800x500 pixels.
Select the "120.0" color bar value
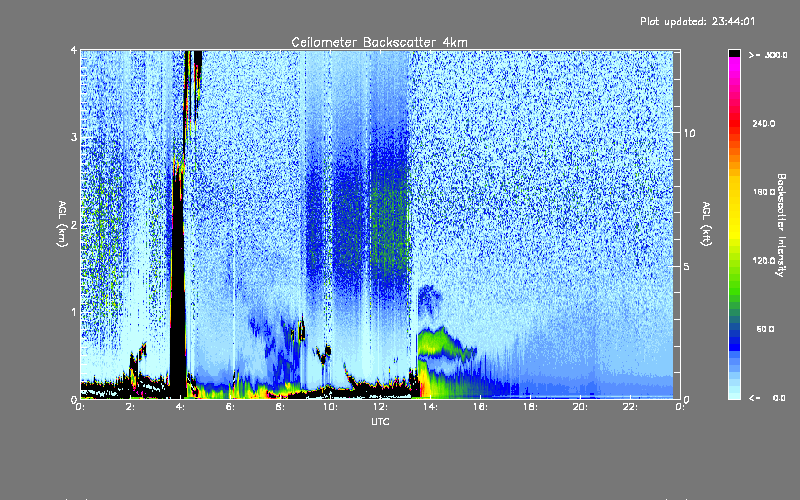click(764, 260)
